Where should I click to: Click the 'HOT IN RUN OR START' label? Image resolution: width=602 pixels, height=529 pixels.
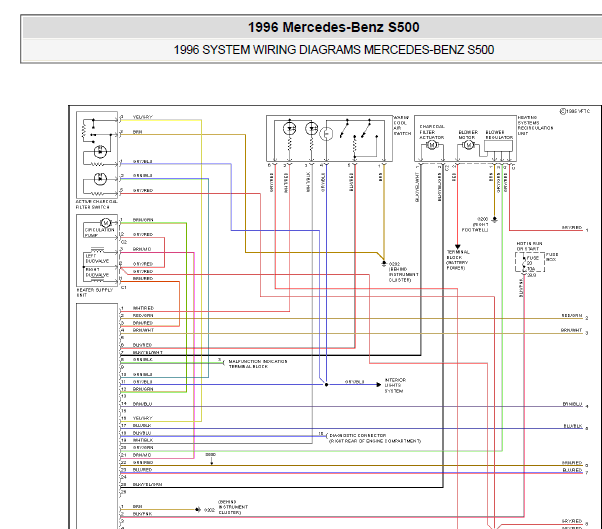click(529, 246)
